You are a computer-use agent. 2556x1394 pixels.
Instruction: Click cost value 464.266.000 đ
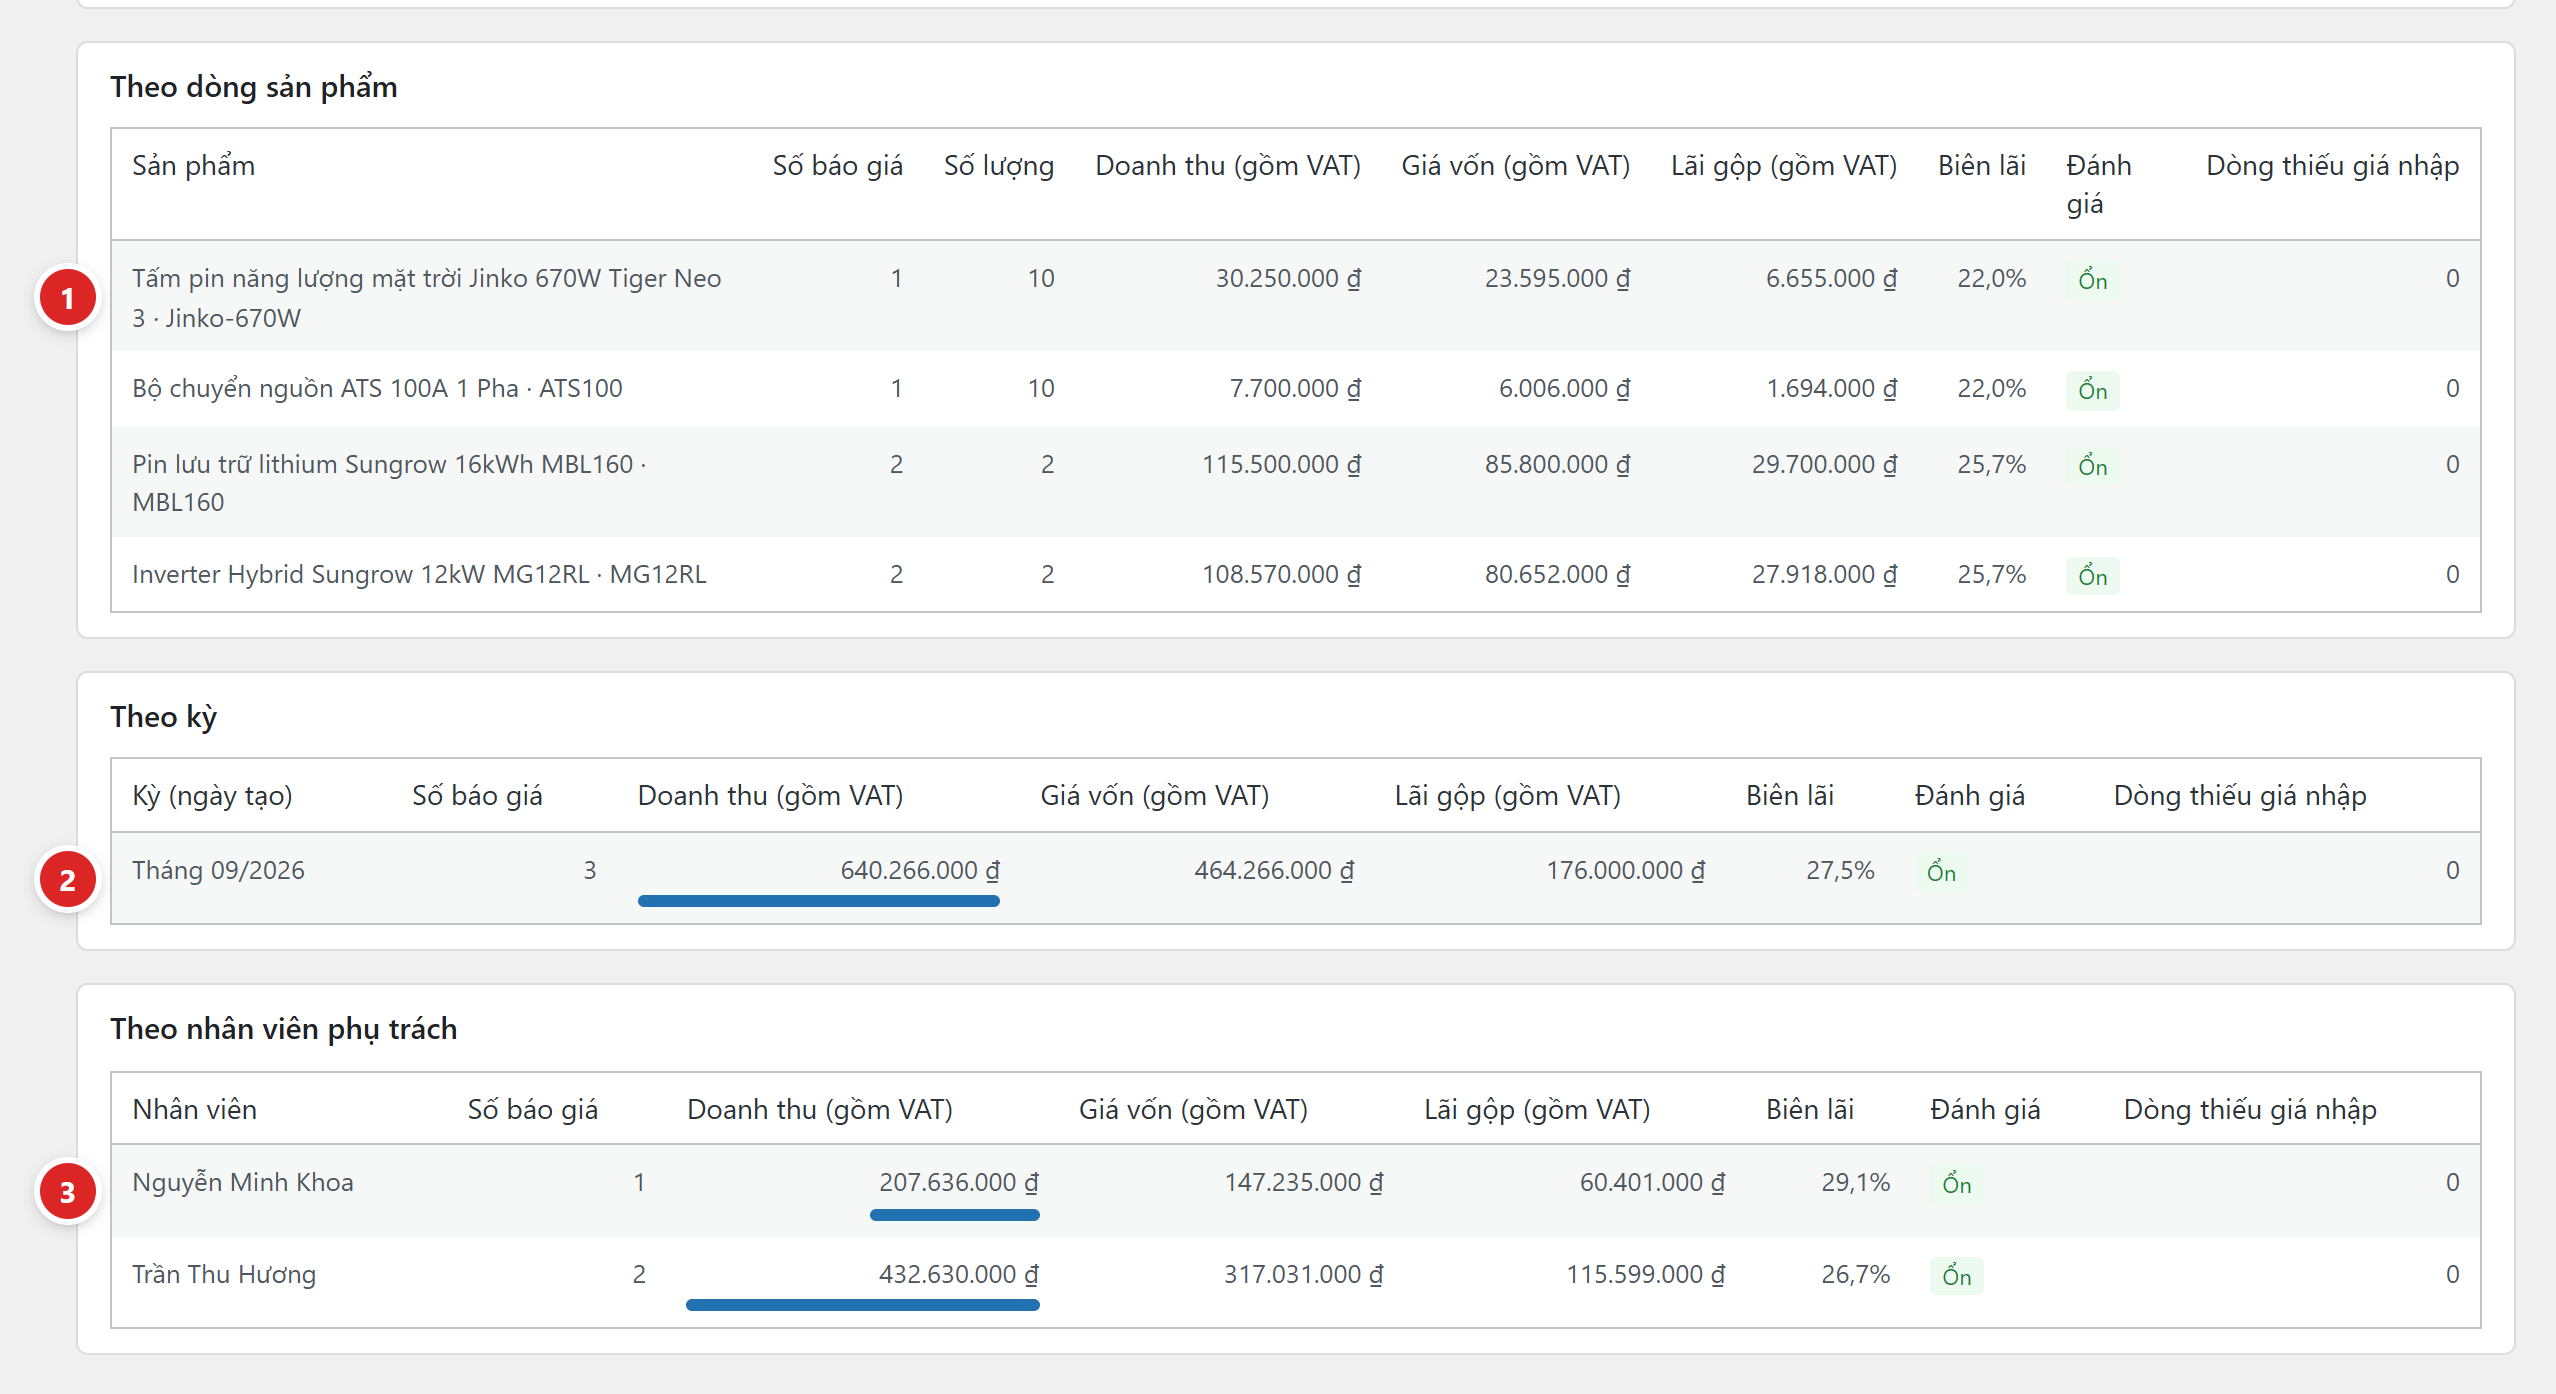[1274, 870]
